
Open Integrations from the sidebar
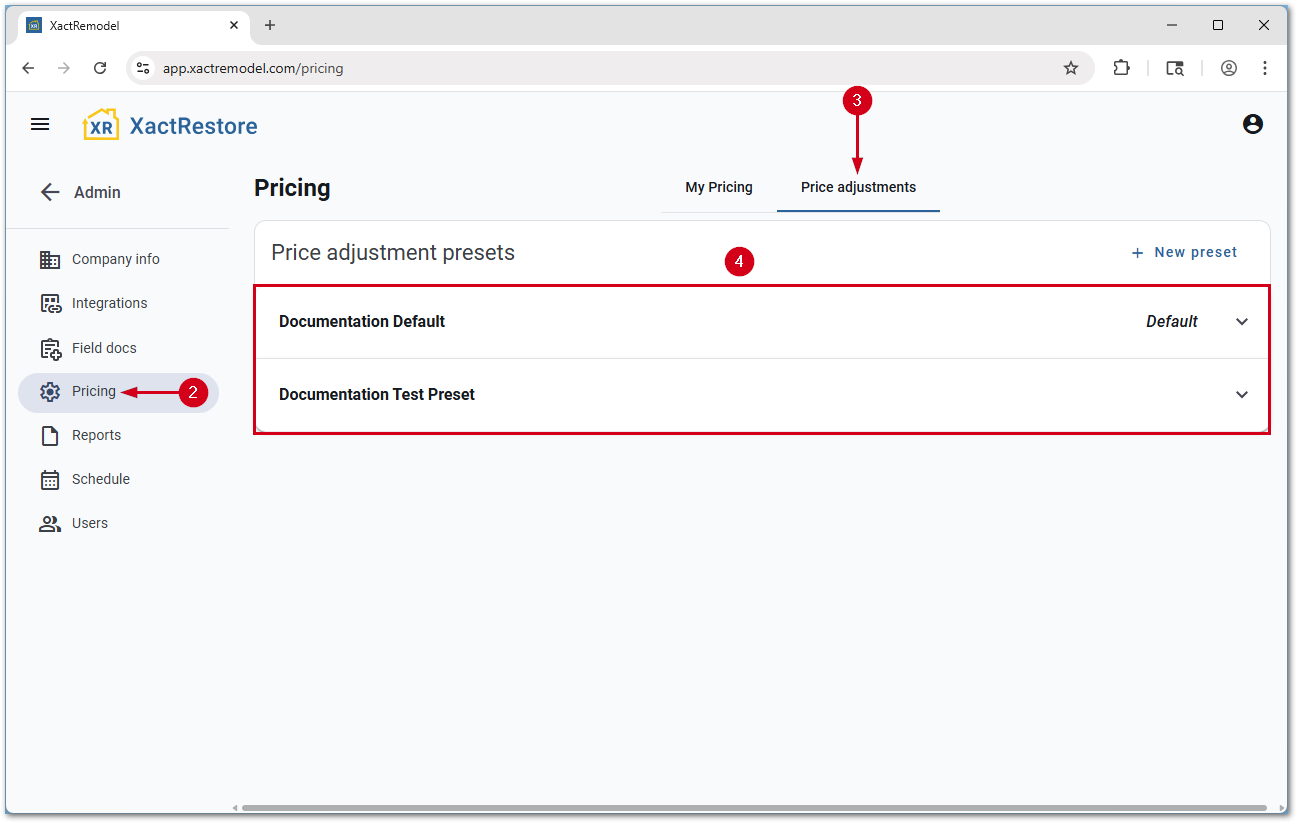pos(109,303)
